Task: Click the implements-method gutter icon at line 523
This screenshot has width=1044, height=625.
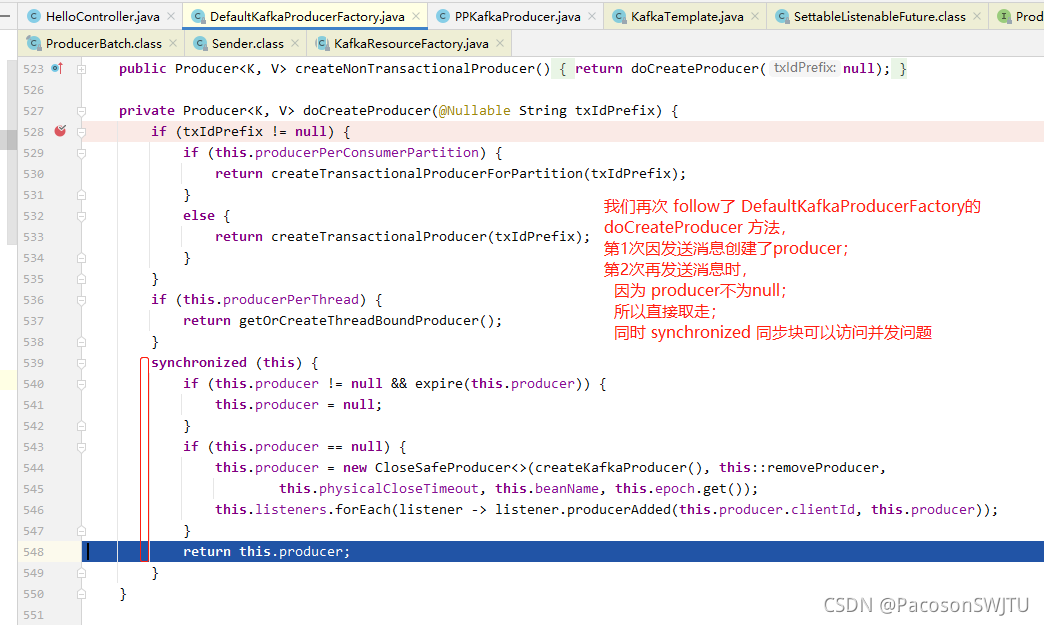Action: click(x=57, y=68)
